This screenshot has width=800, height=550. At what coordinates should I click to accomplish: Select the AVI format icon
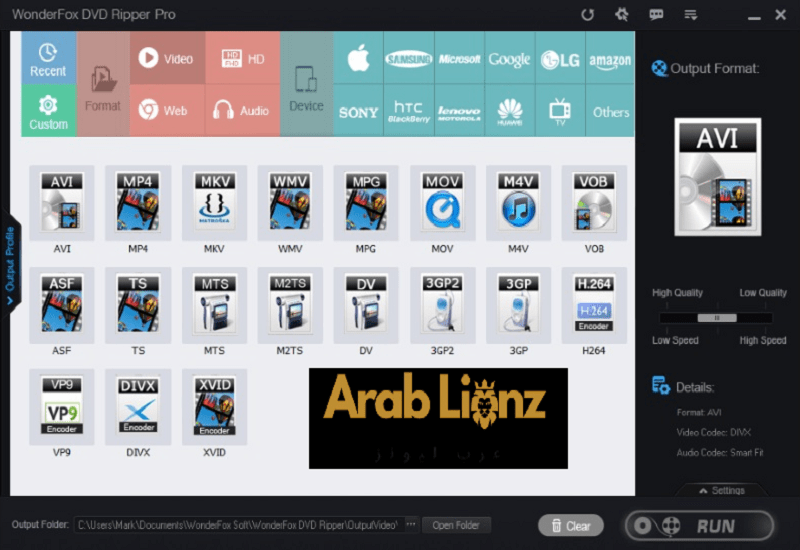pos(62,203)
